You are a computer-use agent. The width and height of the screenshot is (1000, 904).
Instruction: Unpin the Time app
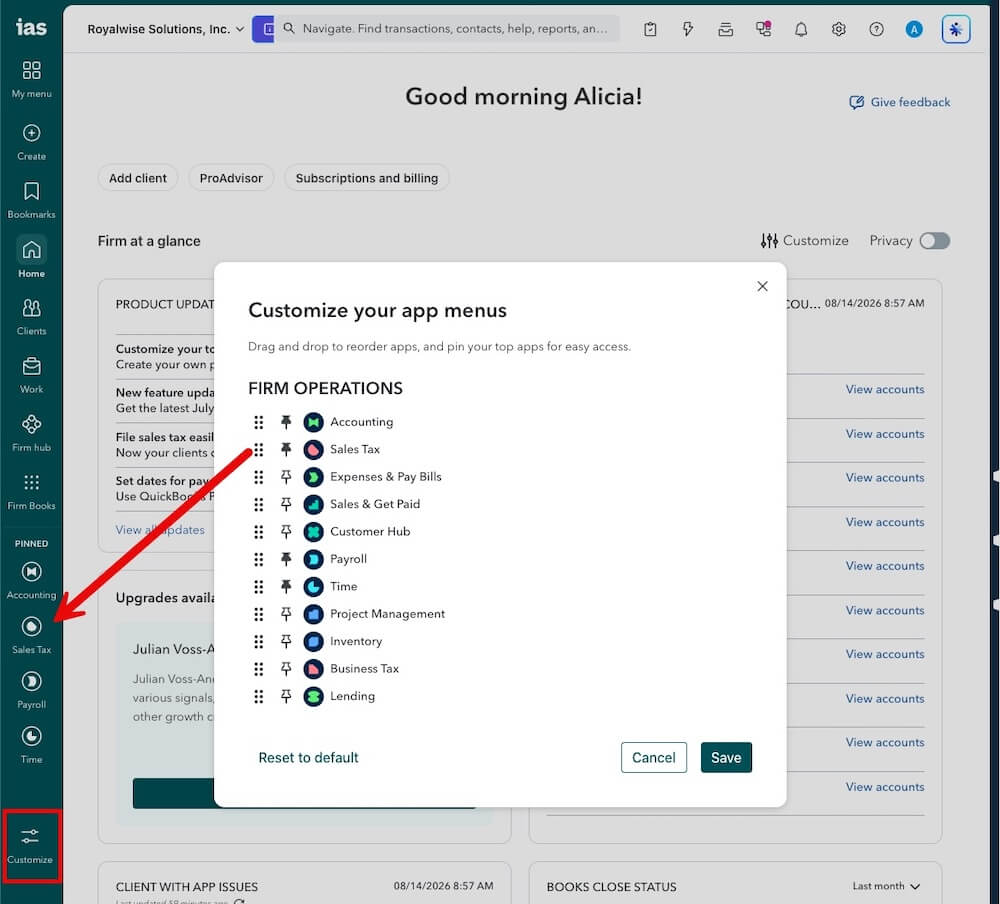[x=286, y=587]
